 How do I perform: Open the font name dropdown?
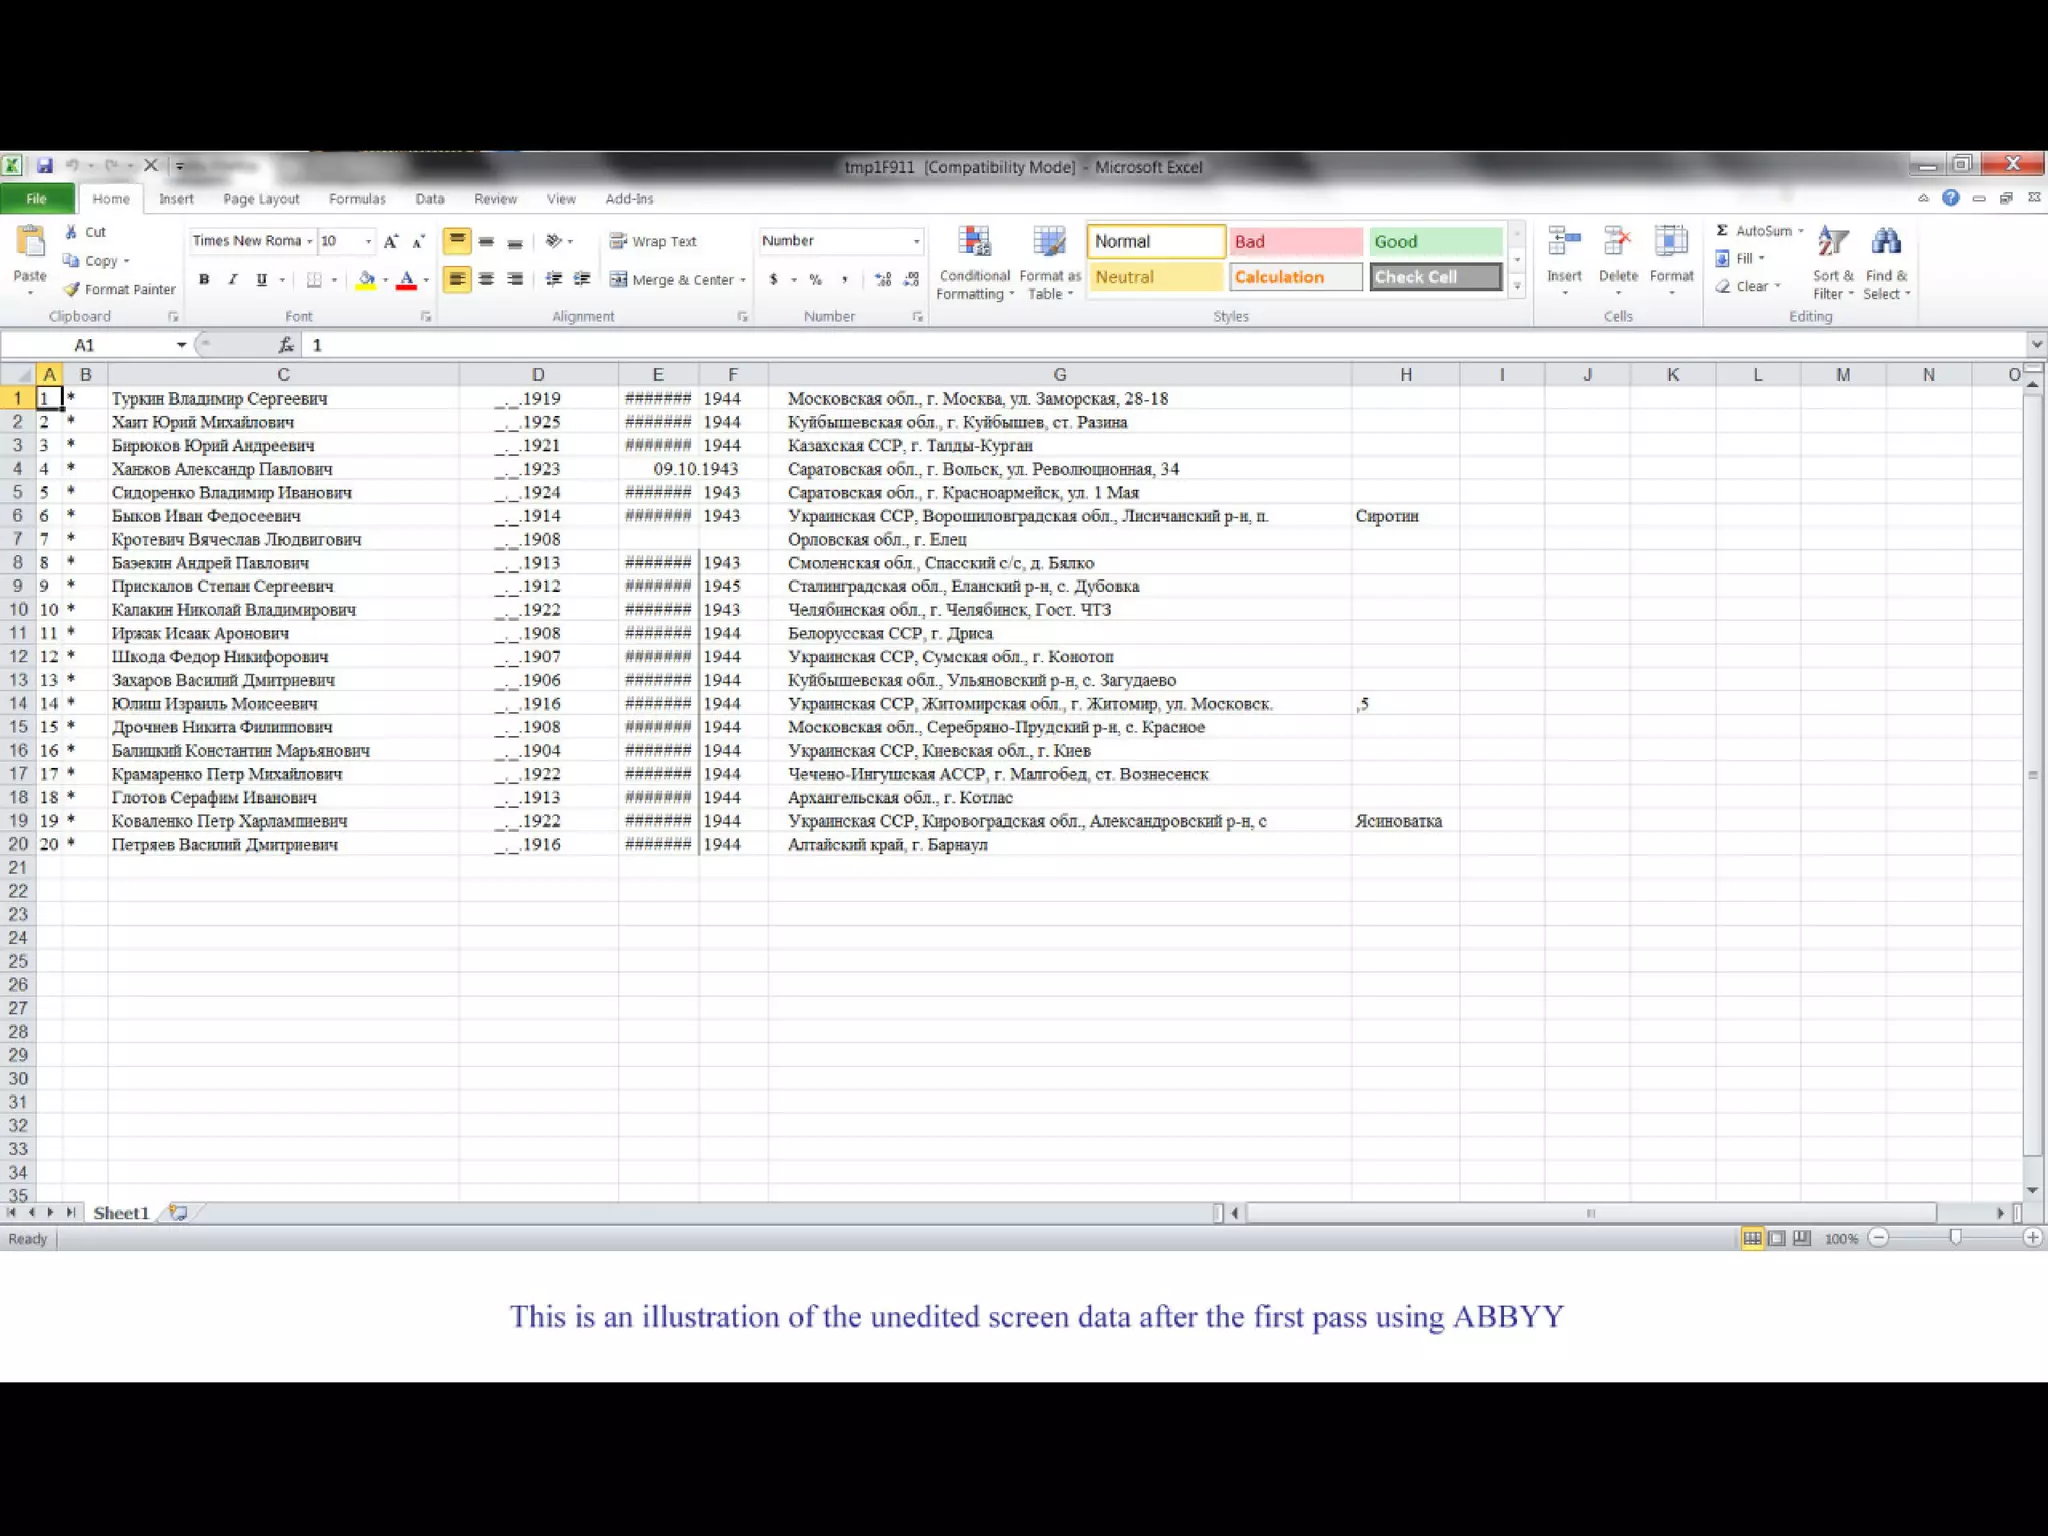pos(309,241)
